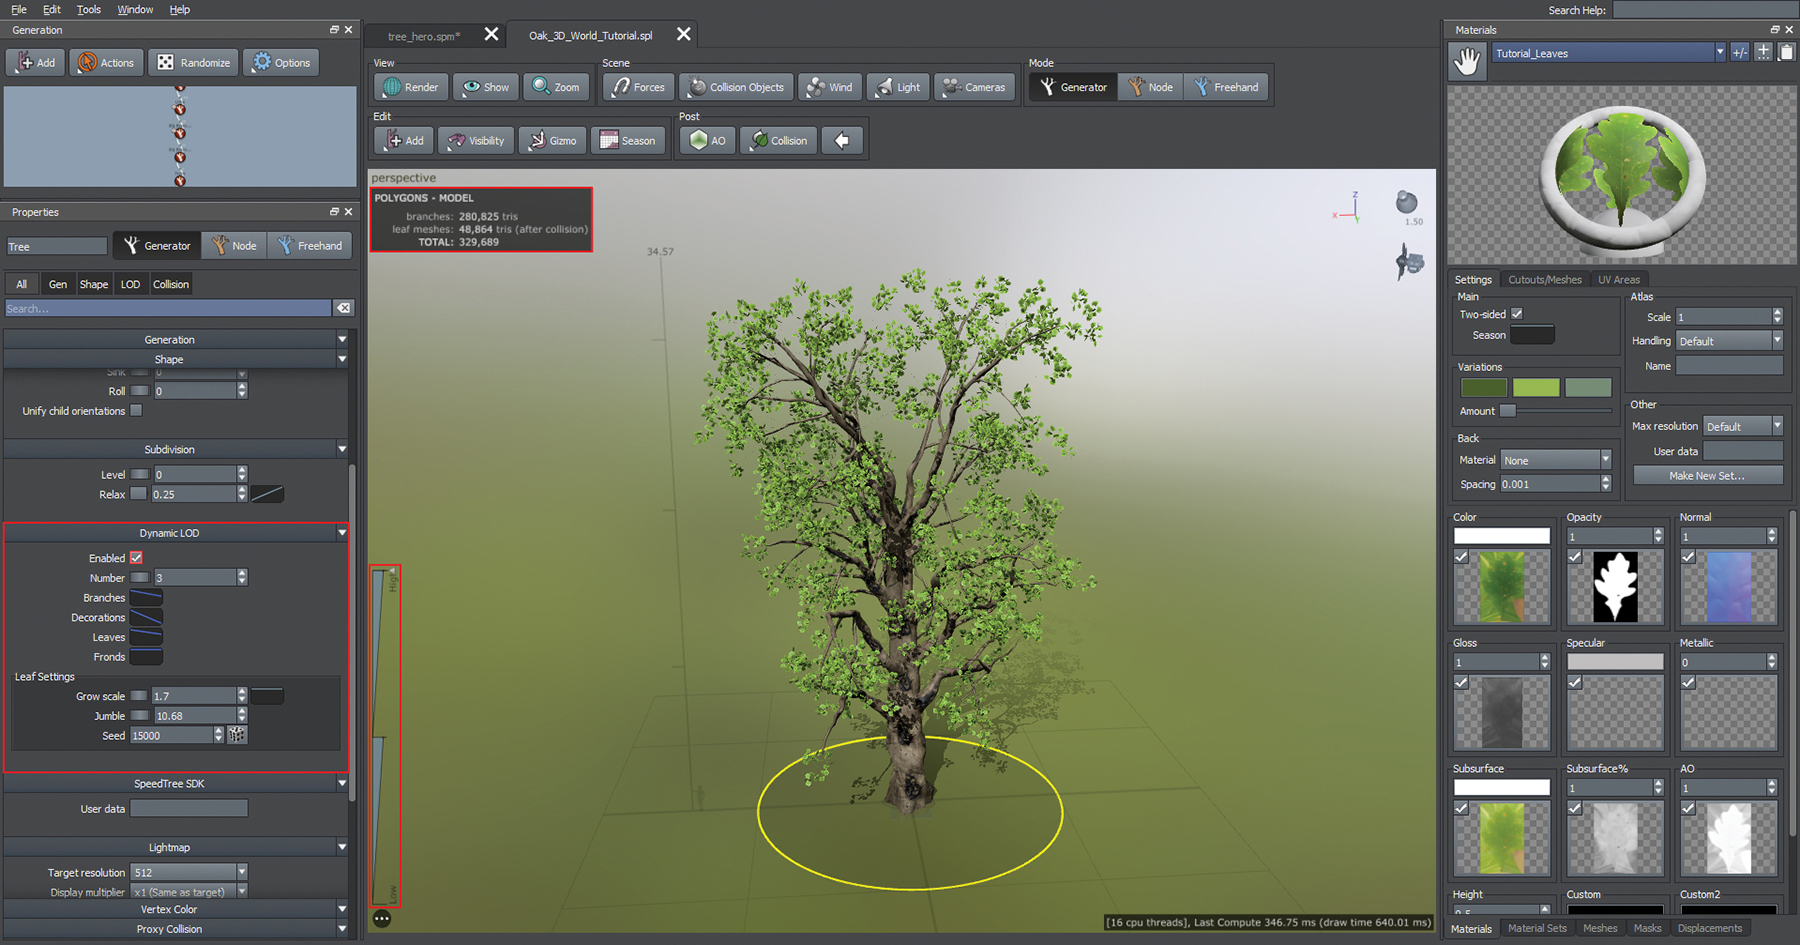
Task: Click the white Color swatch
Action: pos(1501,536)
